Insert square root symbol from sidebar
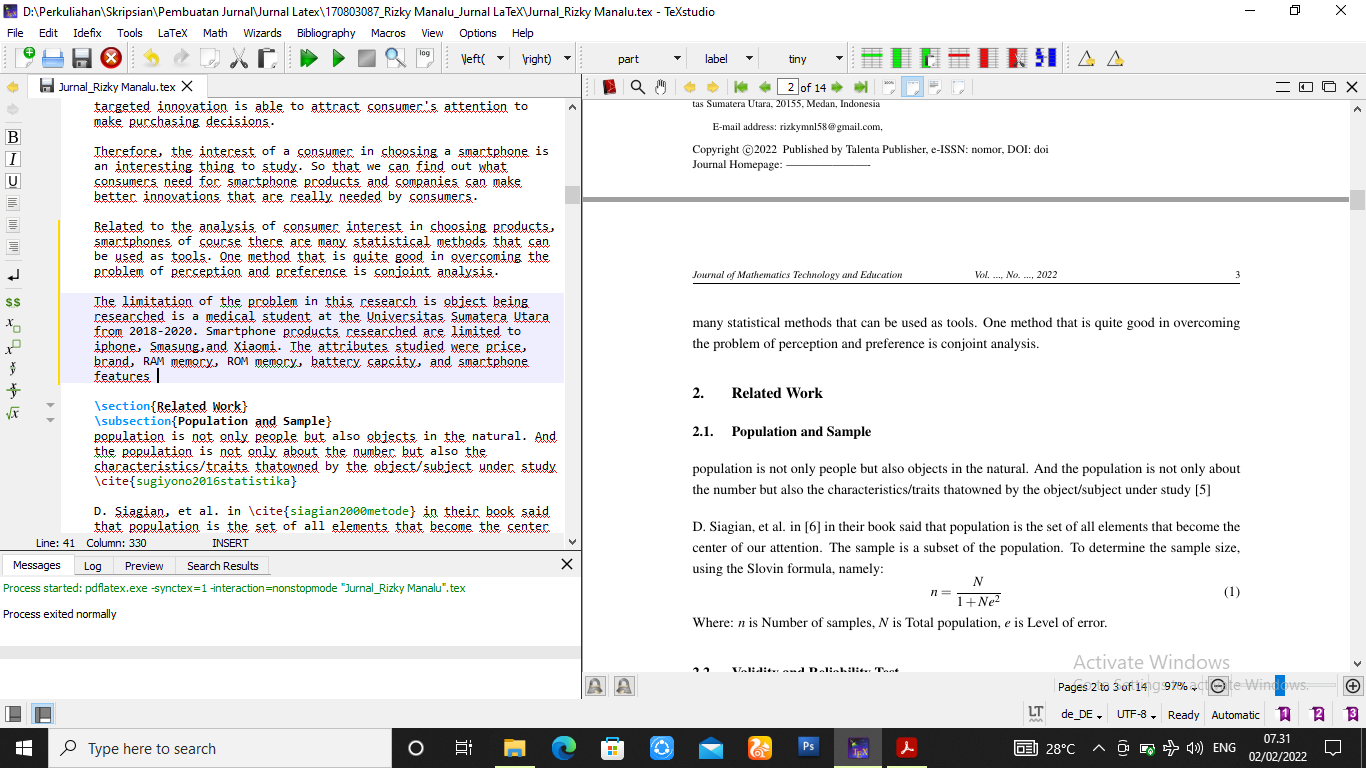 tap(13, 413)
